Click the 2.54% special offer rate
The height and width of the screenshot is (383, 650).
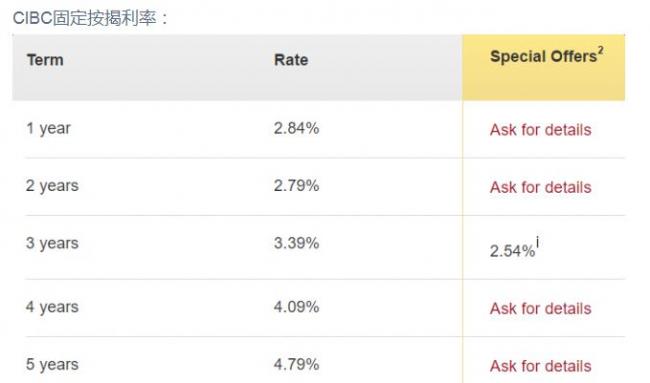(512, 251)
